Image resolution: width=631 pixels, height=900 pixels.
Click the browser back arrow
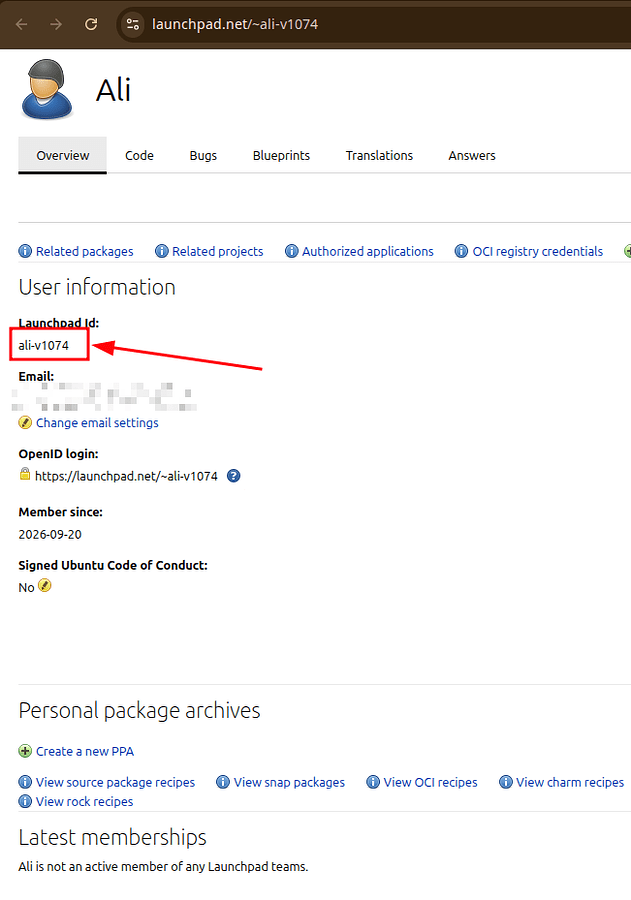22,24
